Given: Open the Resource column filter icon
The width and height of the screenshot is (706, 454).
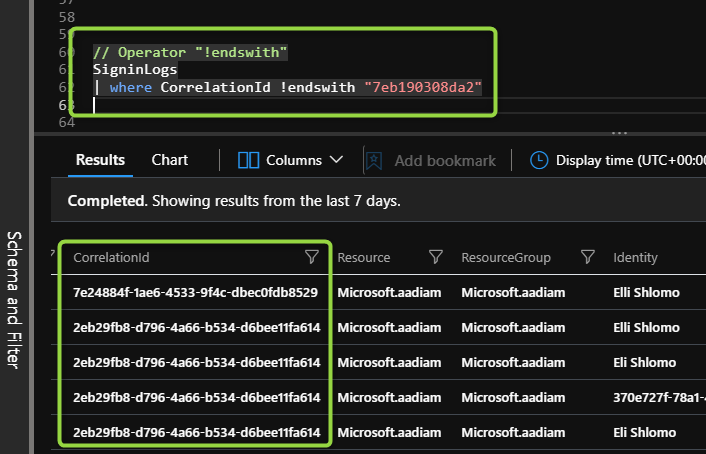Looking at the screenshot, I should [435, 257].
